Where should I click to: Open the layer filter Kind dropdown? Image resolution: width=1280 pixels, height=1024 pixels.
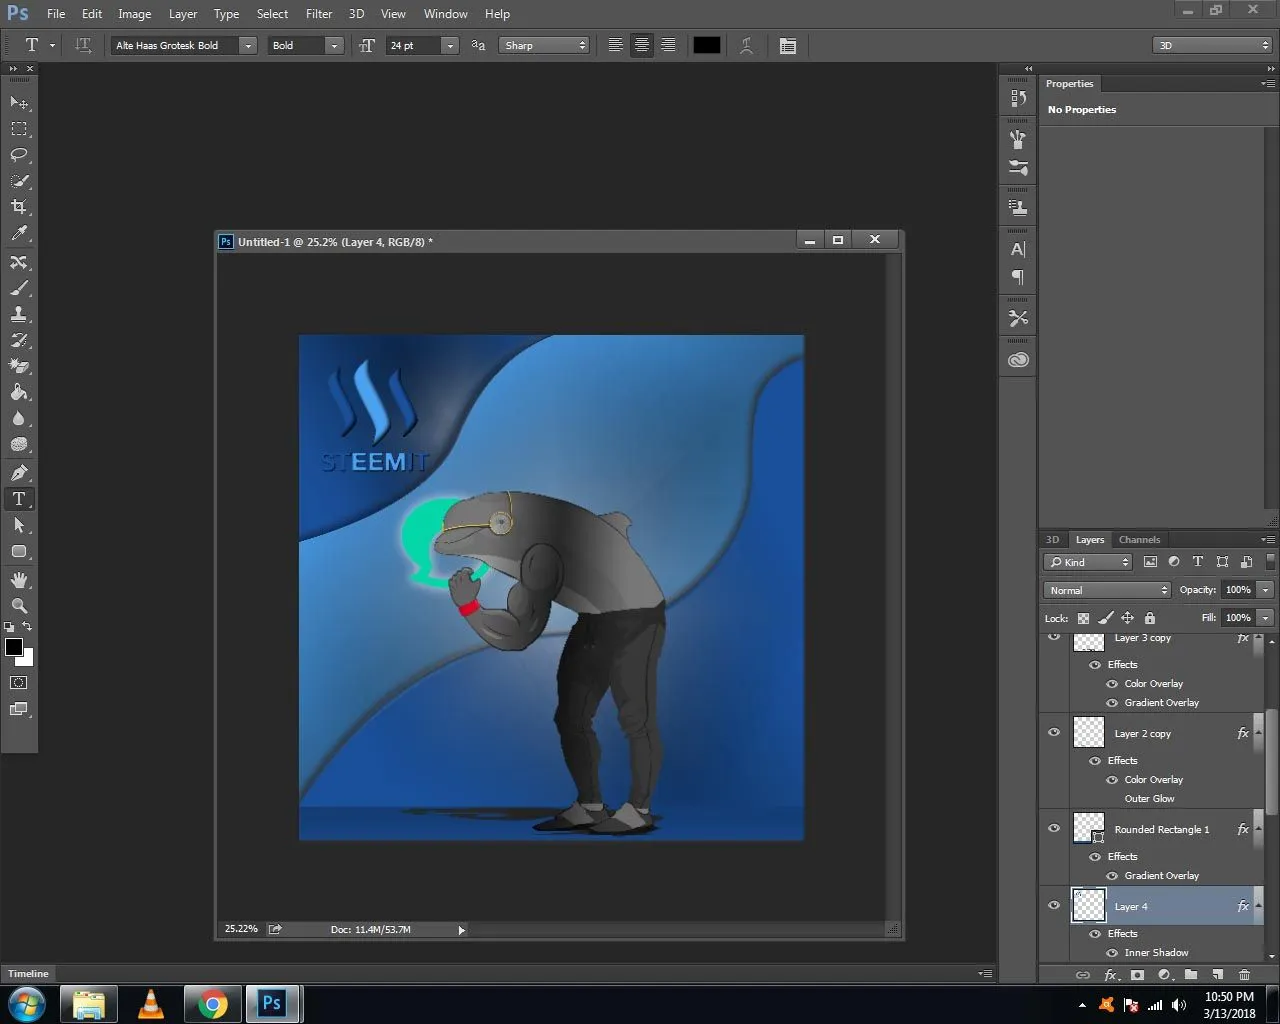coord(1088,562)
